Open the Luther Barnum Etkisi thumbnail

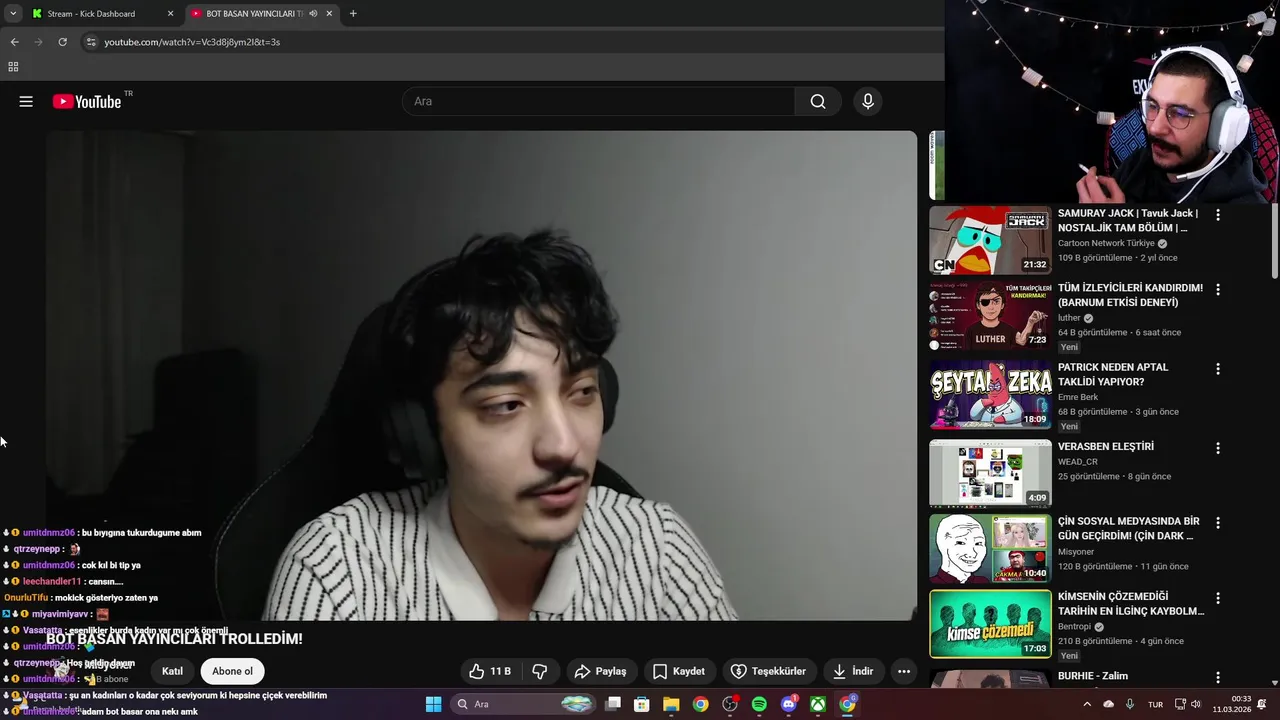pyautogui.click(x=990, y=315)
